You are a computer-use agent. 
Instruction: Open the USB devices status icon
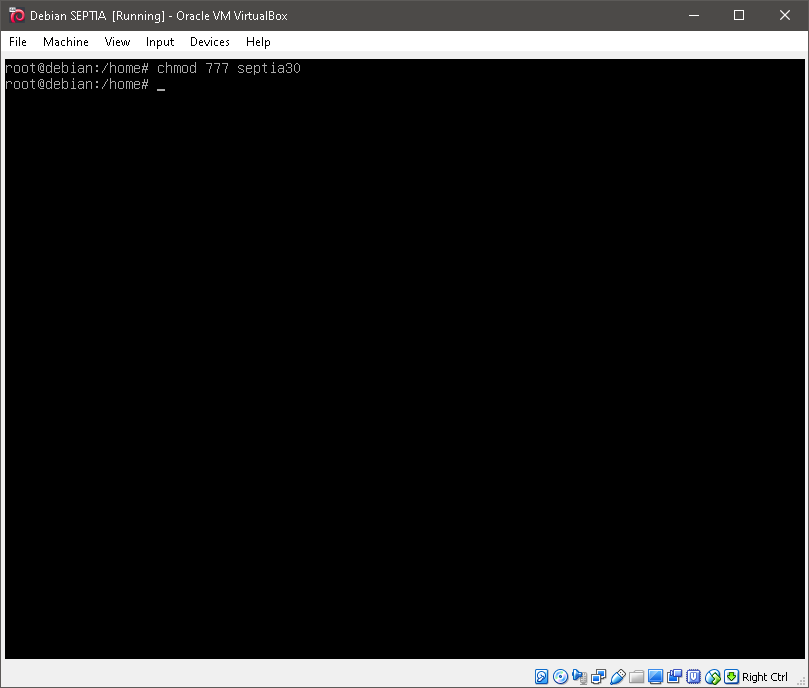(618, 676)
